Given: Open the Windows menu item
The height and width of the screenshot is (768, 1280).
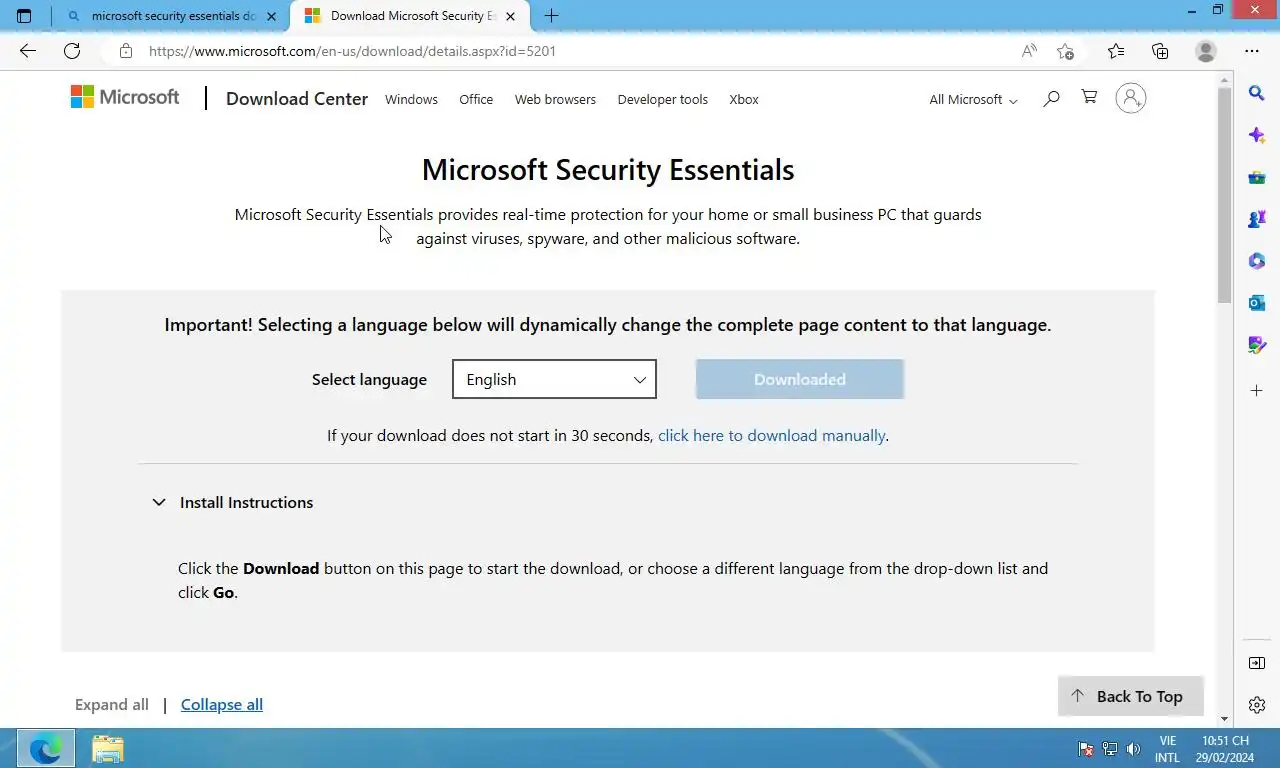Looking at the screenshot, I should pyautogui.click(x=411, y=99).
